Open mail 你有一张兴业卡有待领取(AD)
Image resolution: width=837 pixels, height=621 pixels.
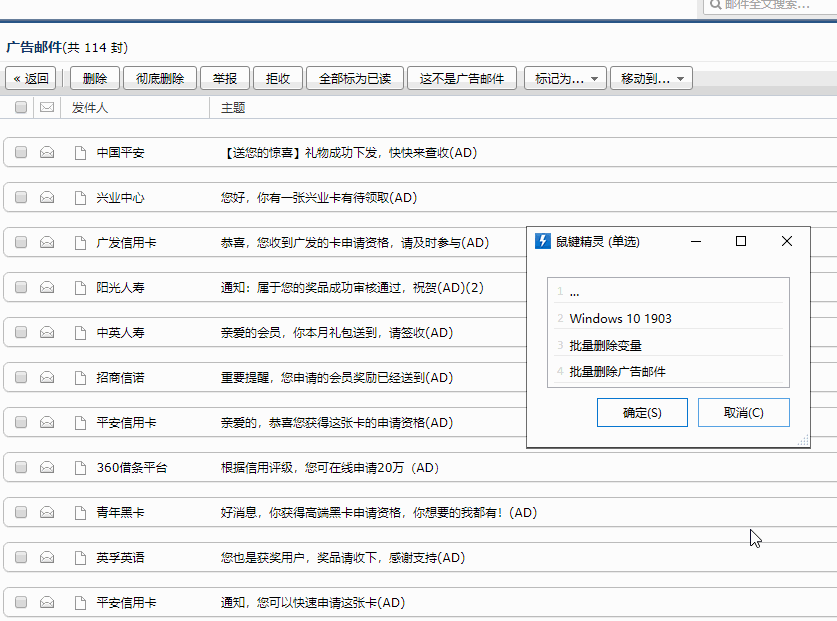[x=319, y=198]
